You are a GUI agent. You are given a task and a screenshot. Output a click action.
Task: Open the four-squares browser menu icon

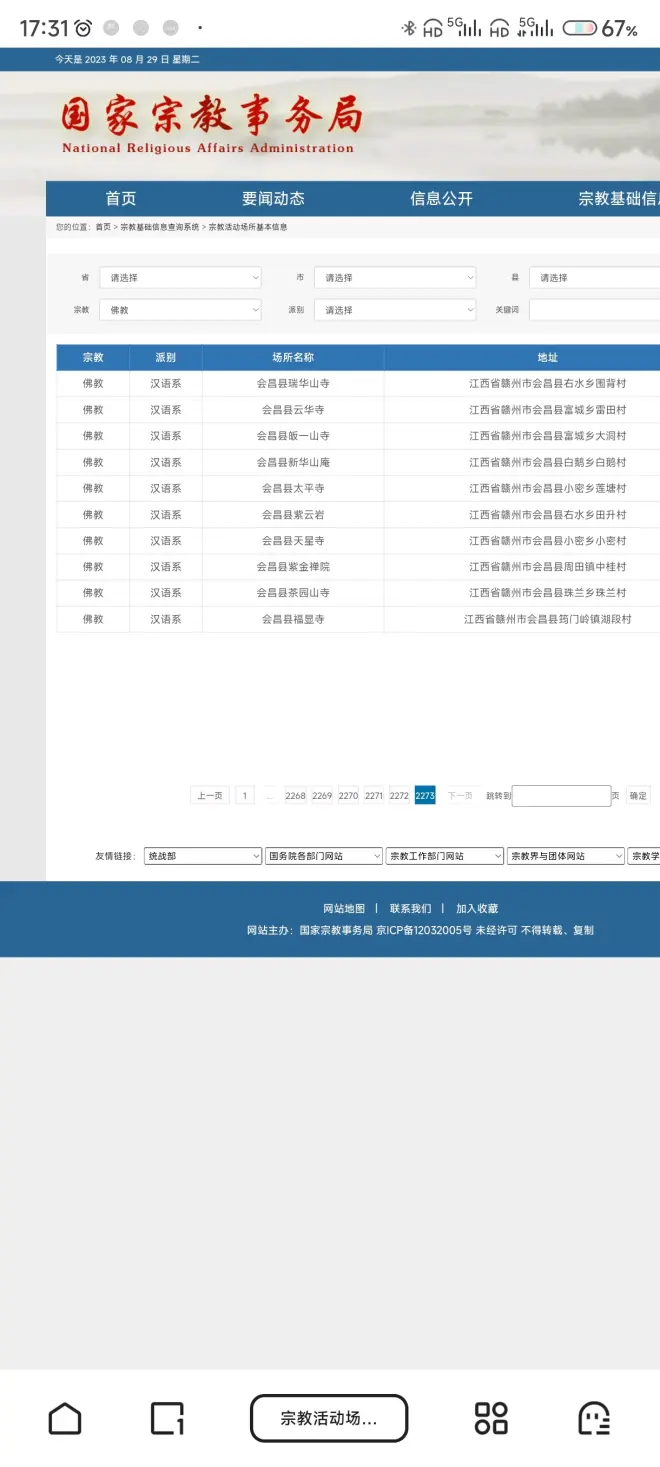click(491, 1418)
